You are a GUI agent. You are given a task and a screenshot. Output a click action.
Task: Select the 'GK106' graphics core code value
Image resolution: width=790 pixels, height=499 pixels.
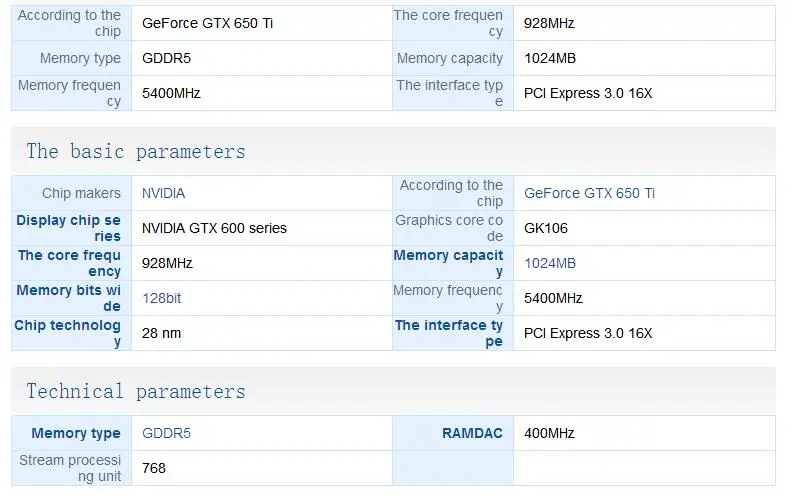546,228
